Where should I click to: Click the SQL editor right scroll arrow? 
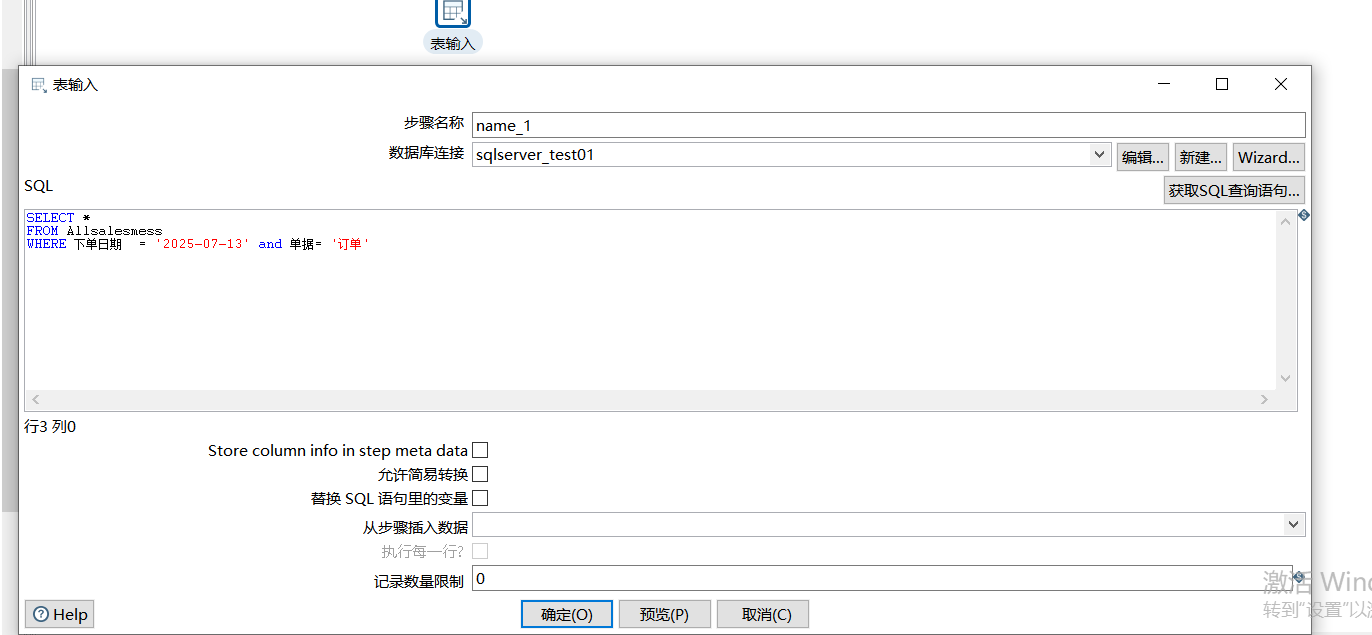[1264, 399]
